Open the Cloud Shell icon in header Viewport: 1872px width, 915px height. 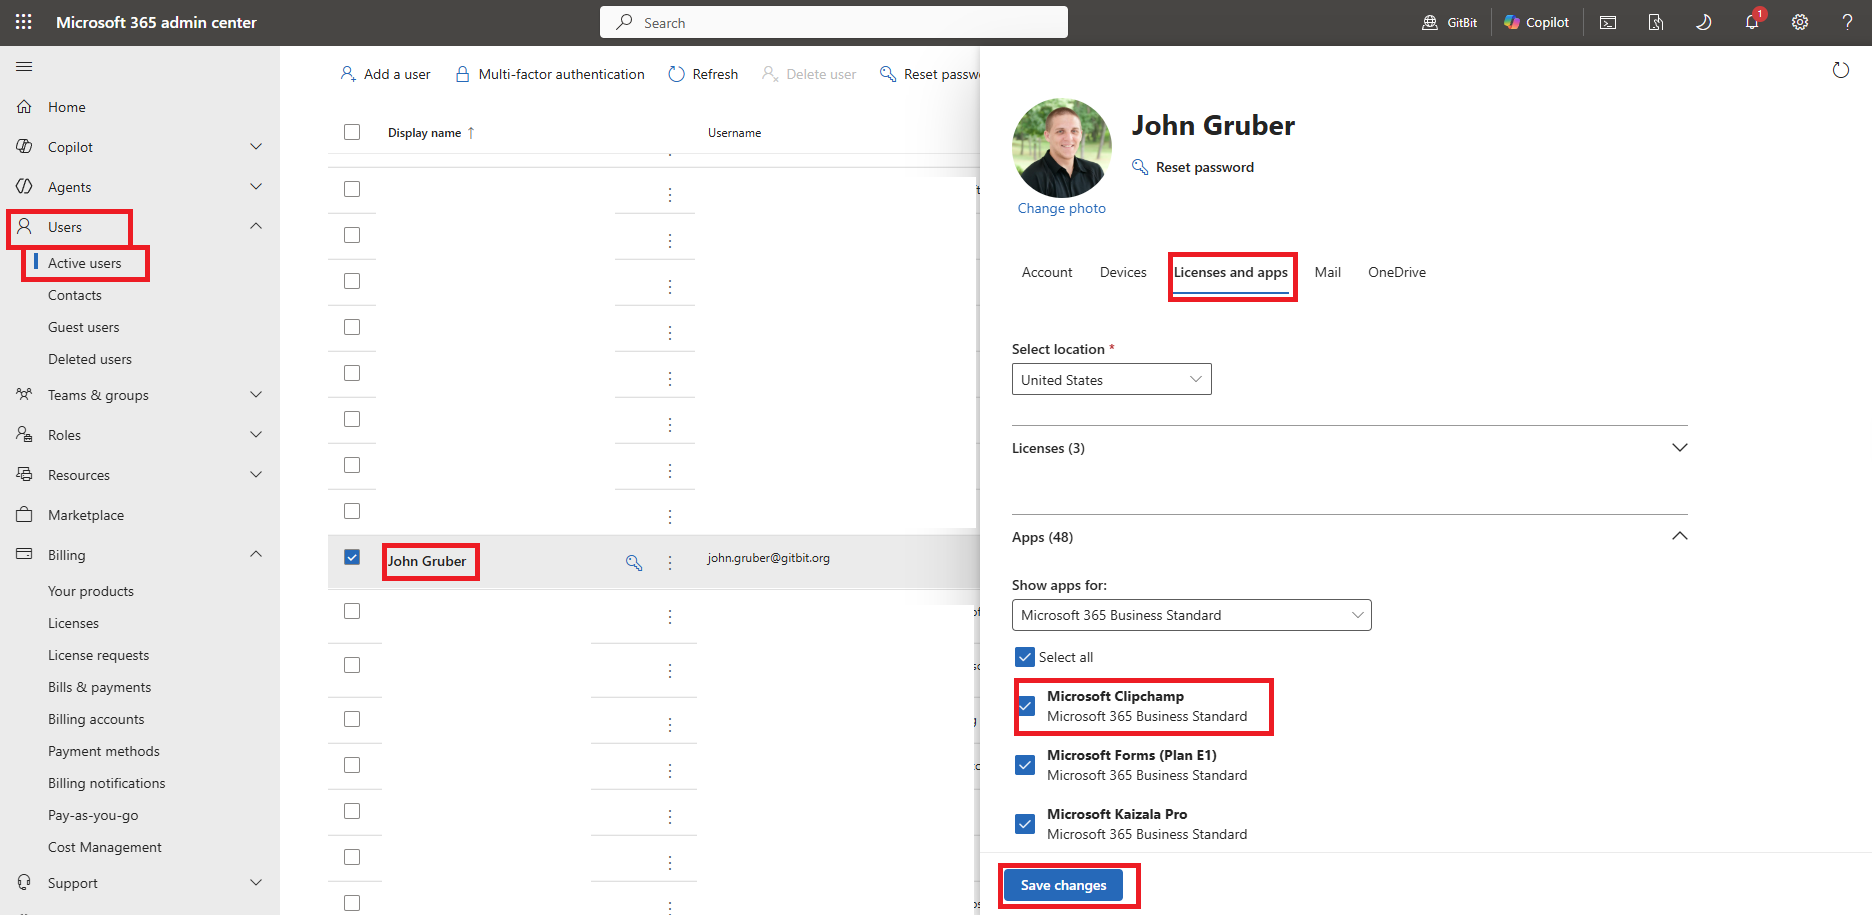tap(1608, 22)
